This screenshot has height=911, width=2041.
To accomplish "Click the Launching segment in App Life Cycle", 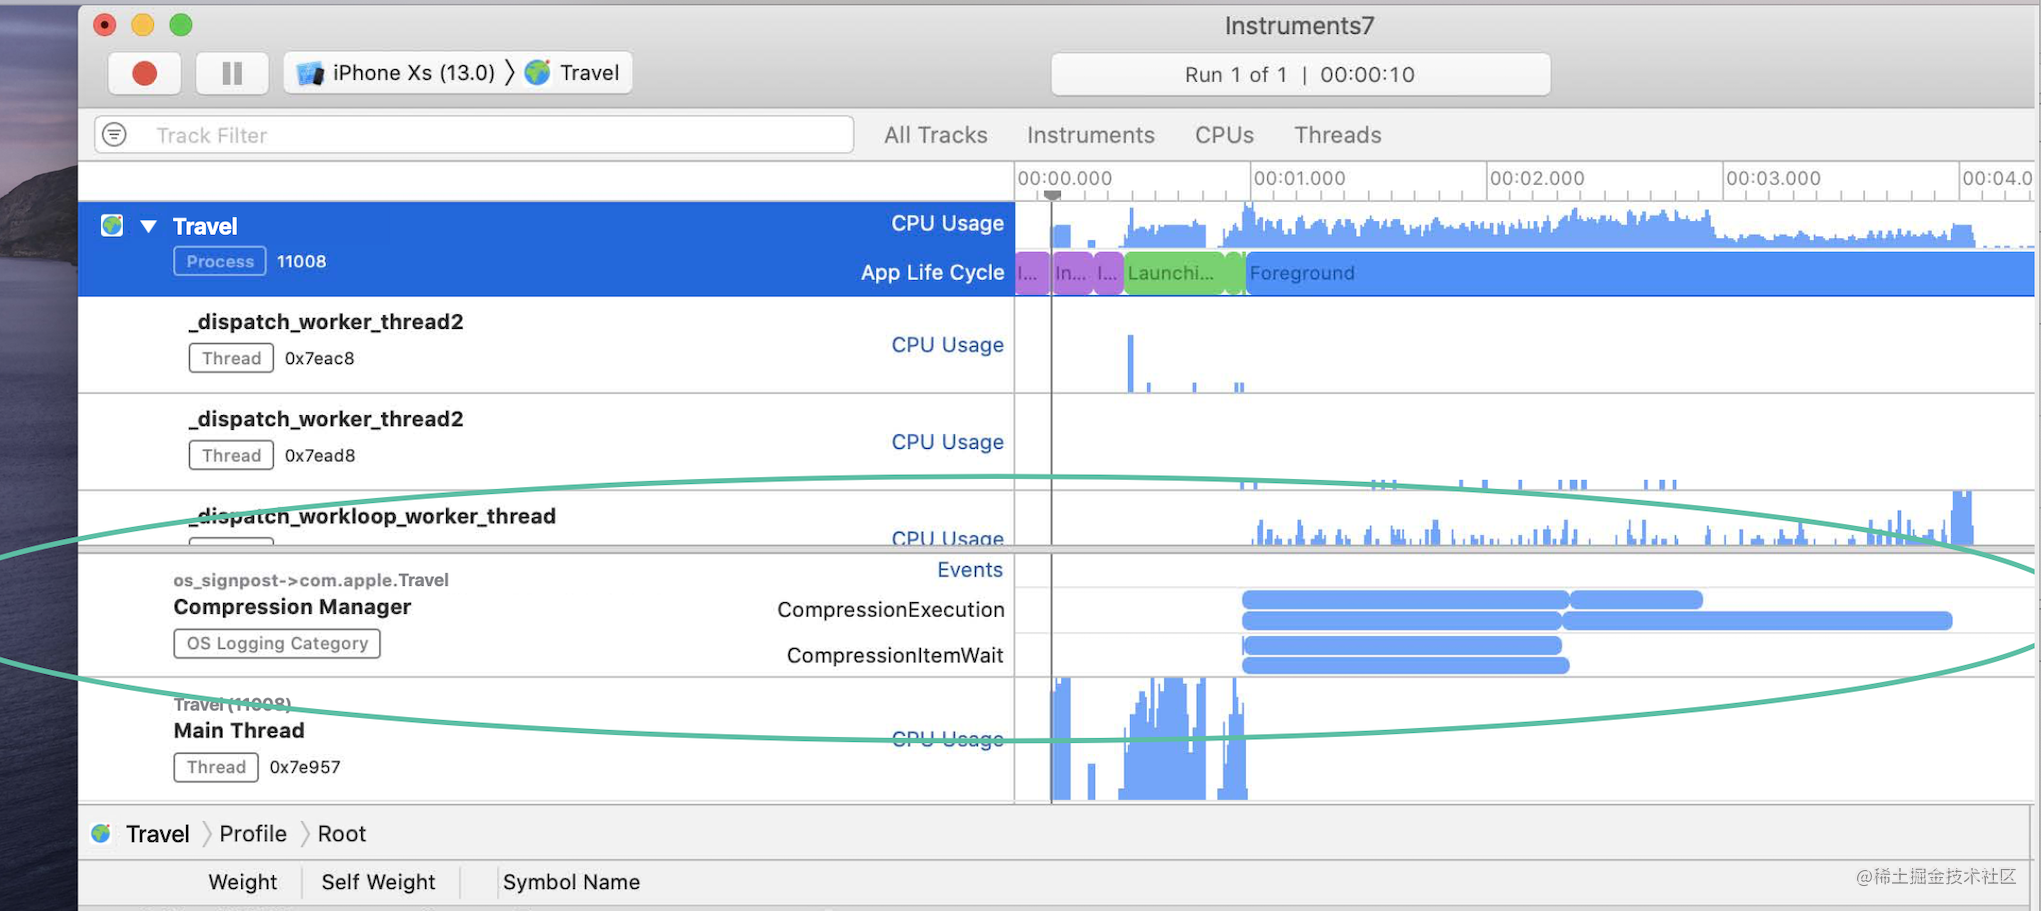I will 1175,273.
